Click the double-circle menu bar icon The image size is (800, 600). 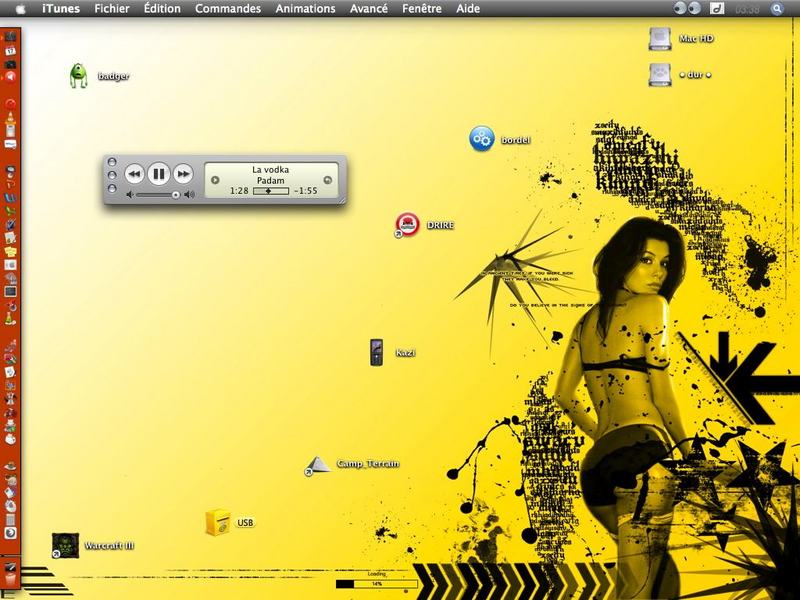(x=687, y=8)
